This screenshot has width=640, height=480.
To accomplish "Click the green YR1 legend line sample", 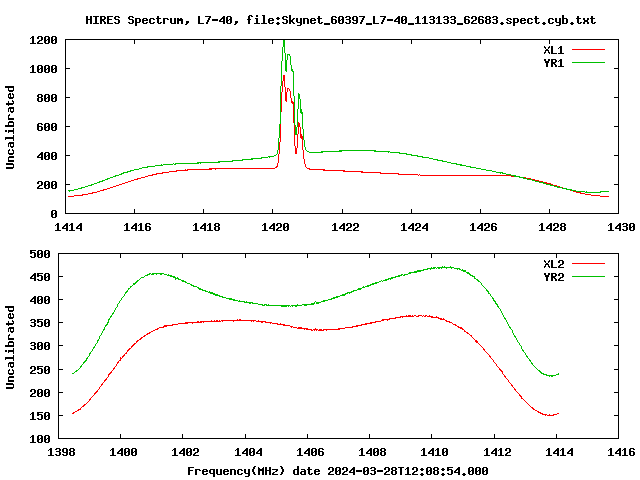I will coord(588,63).
